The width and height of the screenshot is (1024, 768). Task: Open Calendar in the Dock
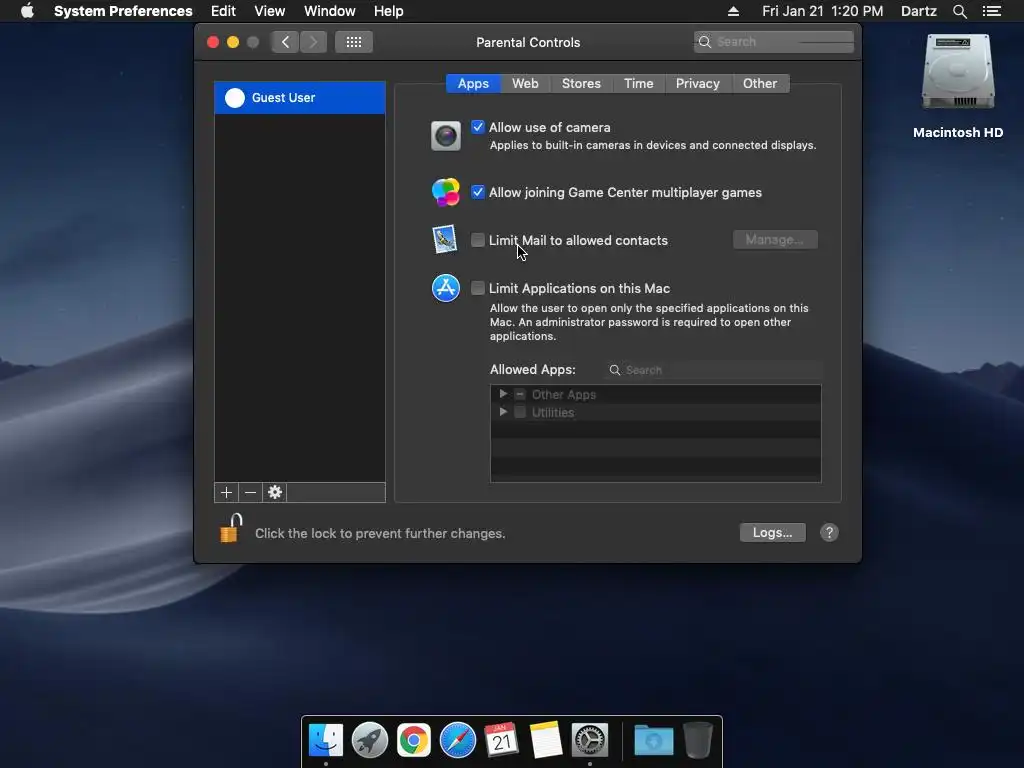(x=502, y=741)
